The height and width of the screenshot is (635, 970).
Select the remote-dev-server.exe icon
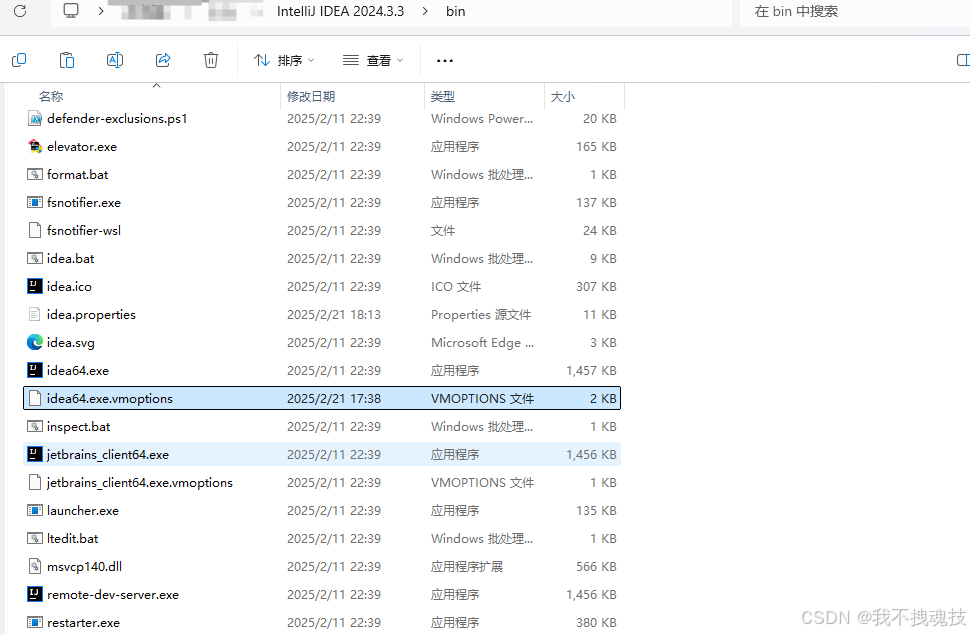pyautogui.click(x=35, y=594)
